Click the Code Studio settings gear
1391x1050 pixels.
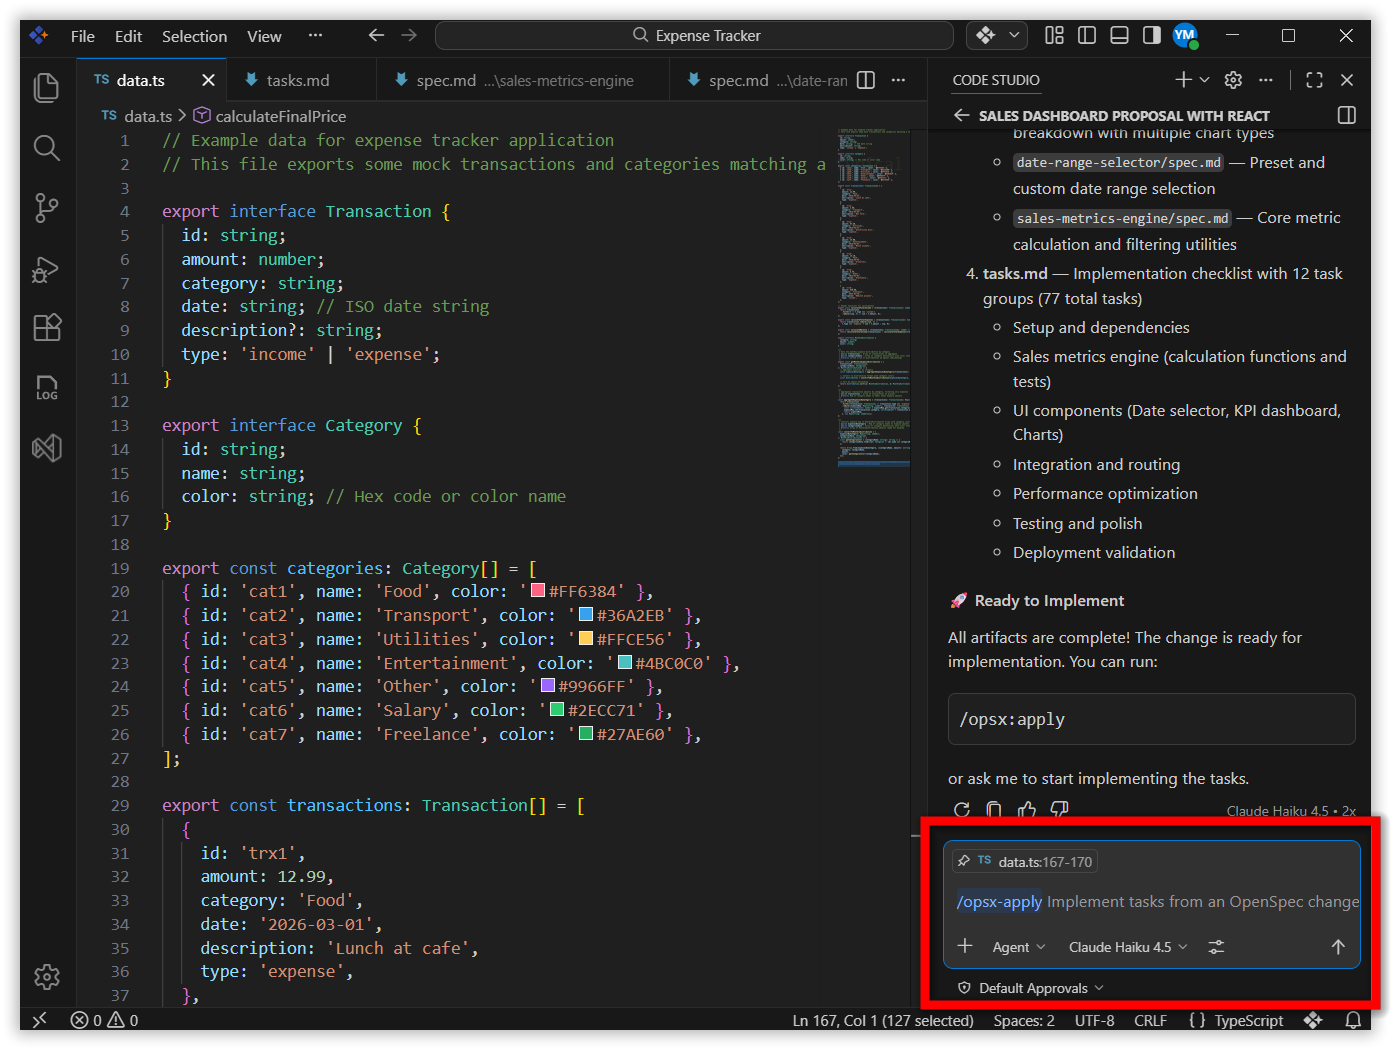pos(1233,80)
